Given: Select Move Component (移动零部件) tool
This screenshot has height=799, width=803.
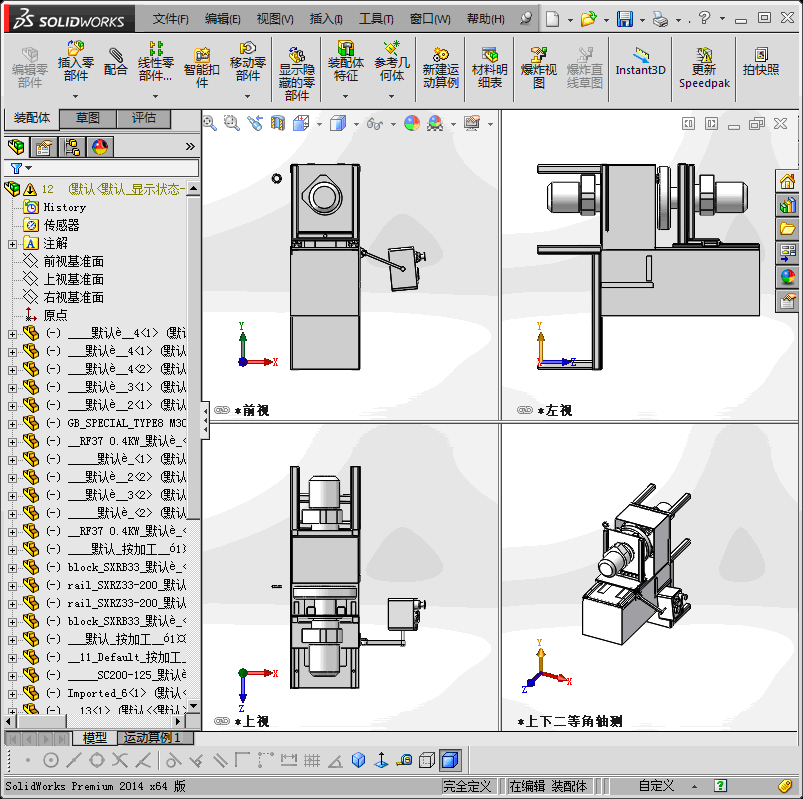Looking at the screenshot, I should coord(248,61).
